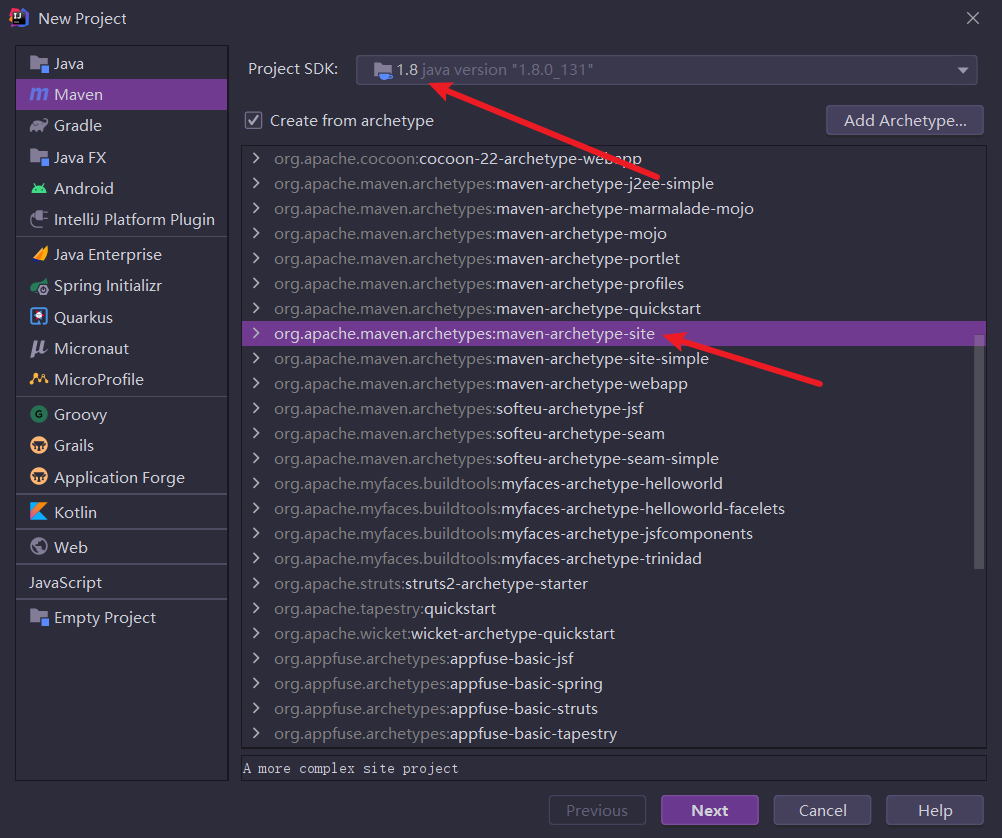Expand wicket-archetype-quickstart node
This screenshot has height=838, width=1002.
coord(256,633)
